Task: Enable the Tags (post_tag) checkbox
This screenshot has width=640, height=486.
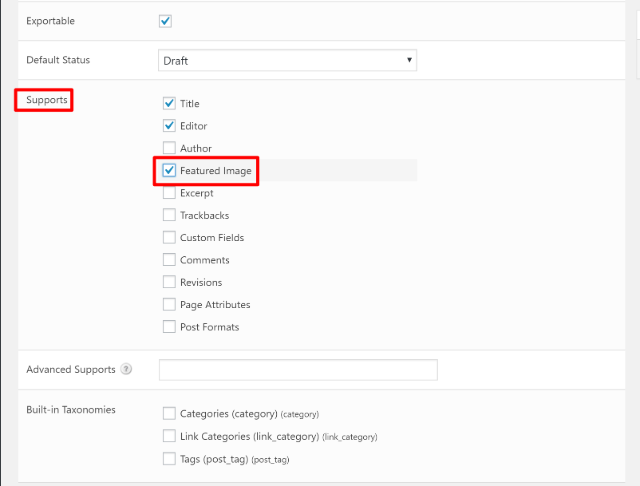Action: (169, 459)
